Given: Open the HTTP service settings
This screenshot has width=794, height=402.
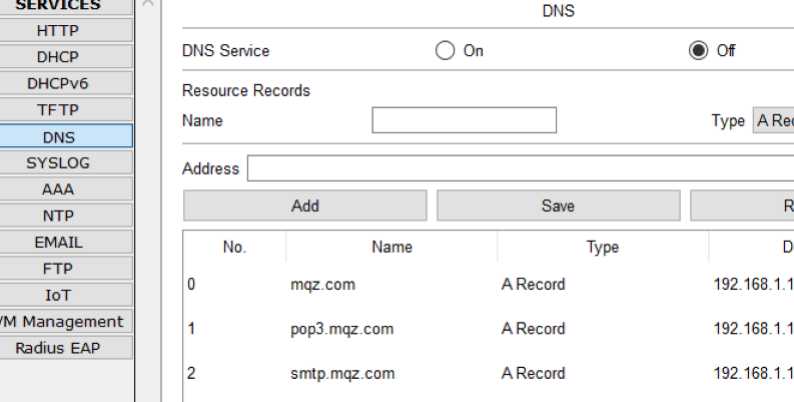Looking at the screenshot, I should pos(58,31).
